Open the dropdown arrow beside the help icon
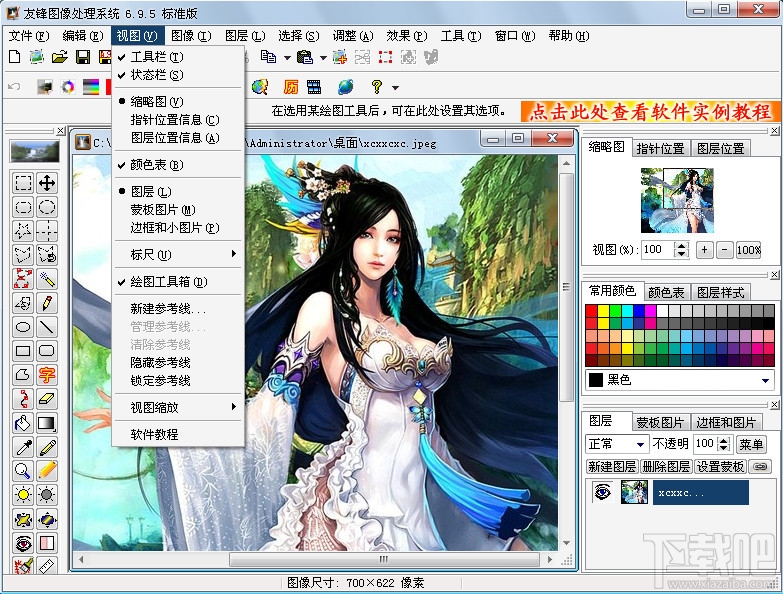783x594 pixels. [x=395, y=88]
